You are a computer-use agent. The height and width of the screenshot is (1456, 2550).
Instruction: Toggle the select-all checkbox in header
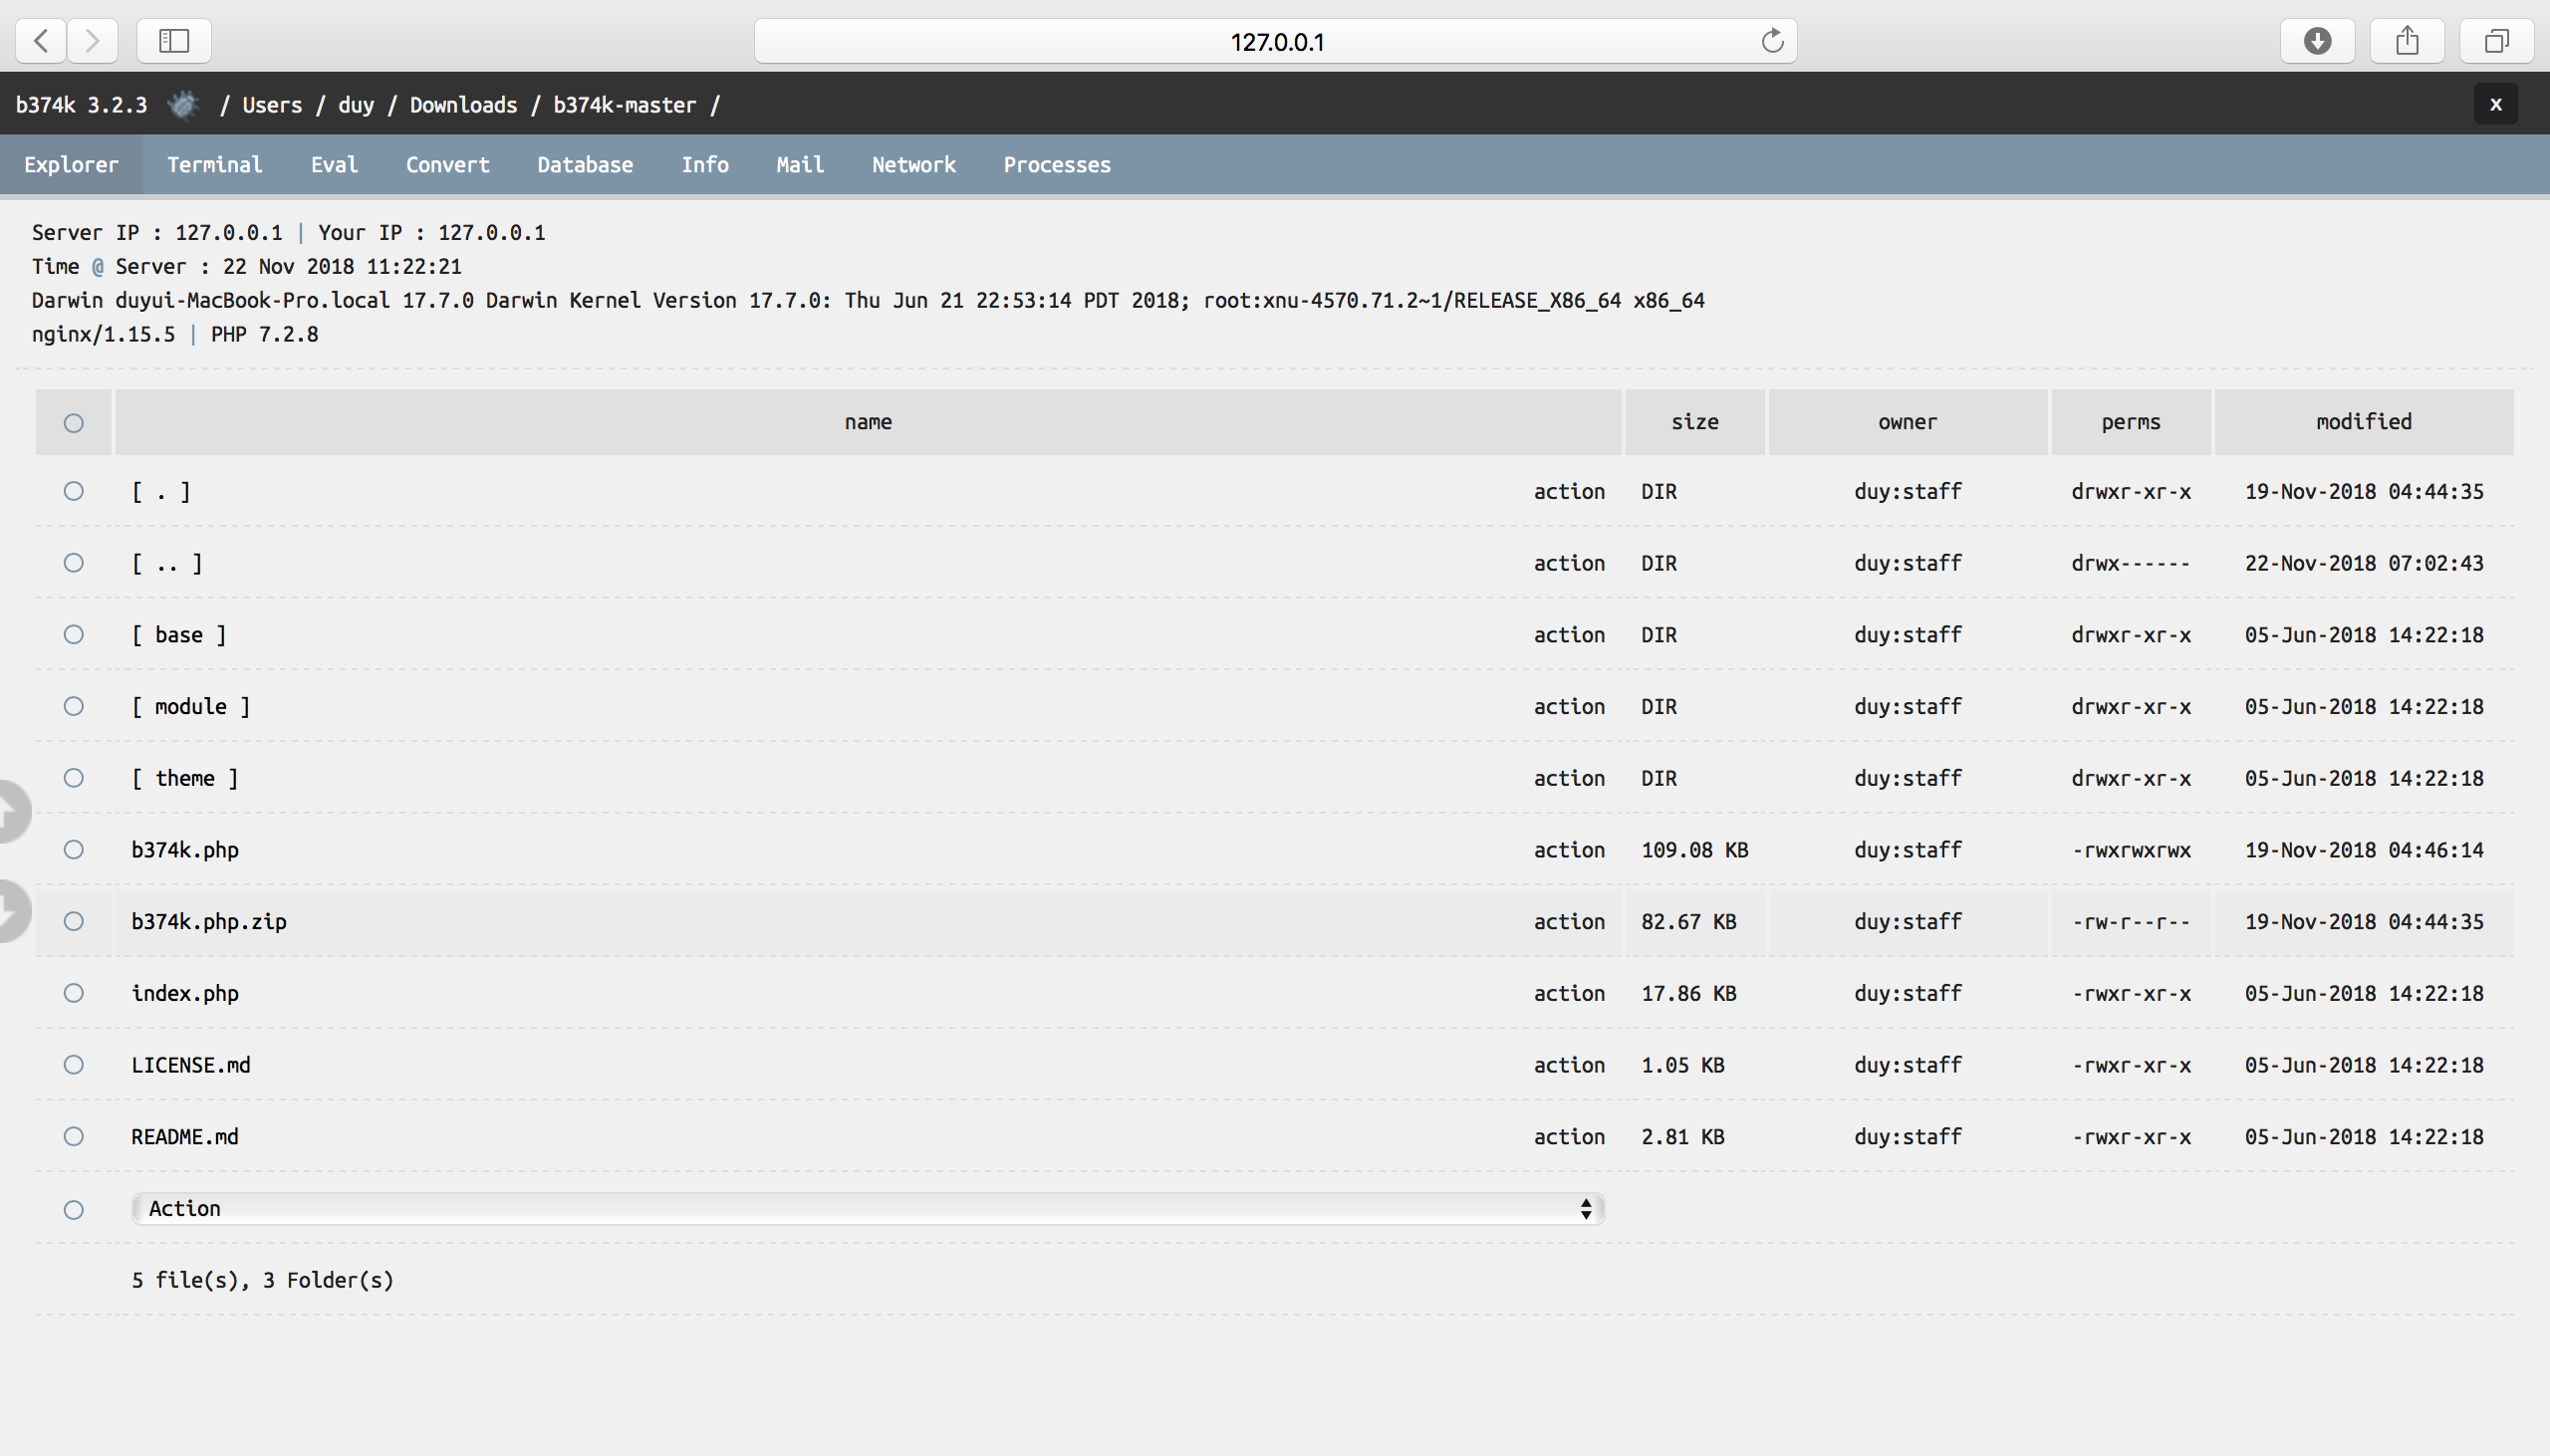tap(73, 423)
